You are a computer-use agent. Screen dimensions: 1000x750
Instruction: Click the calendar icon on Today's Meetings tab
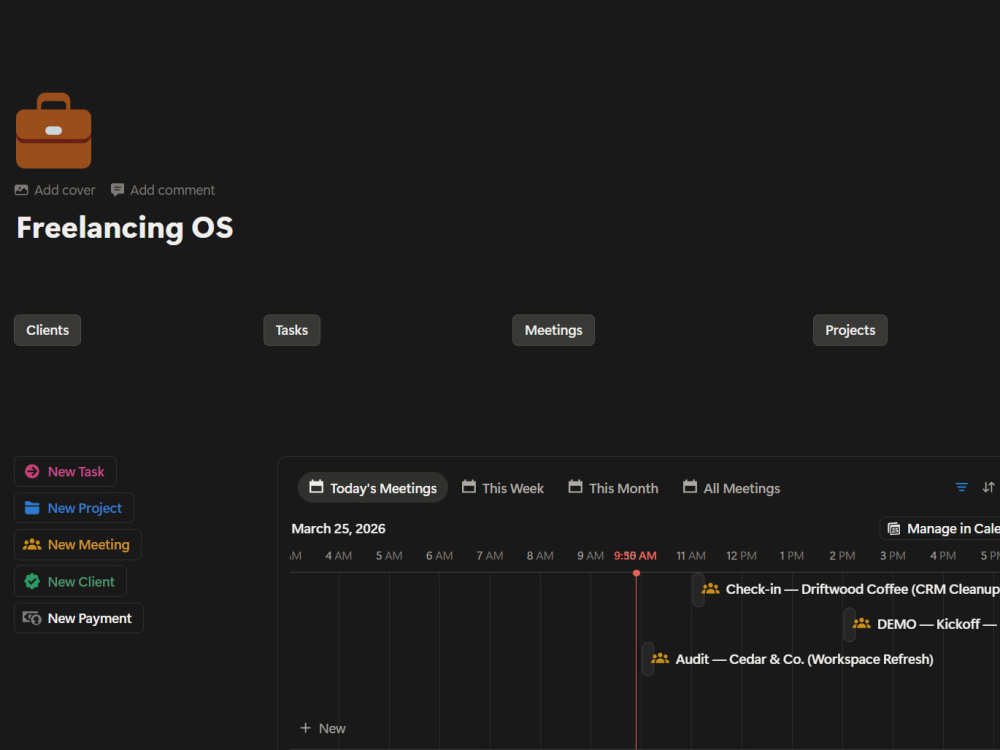click(316, 487)
